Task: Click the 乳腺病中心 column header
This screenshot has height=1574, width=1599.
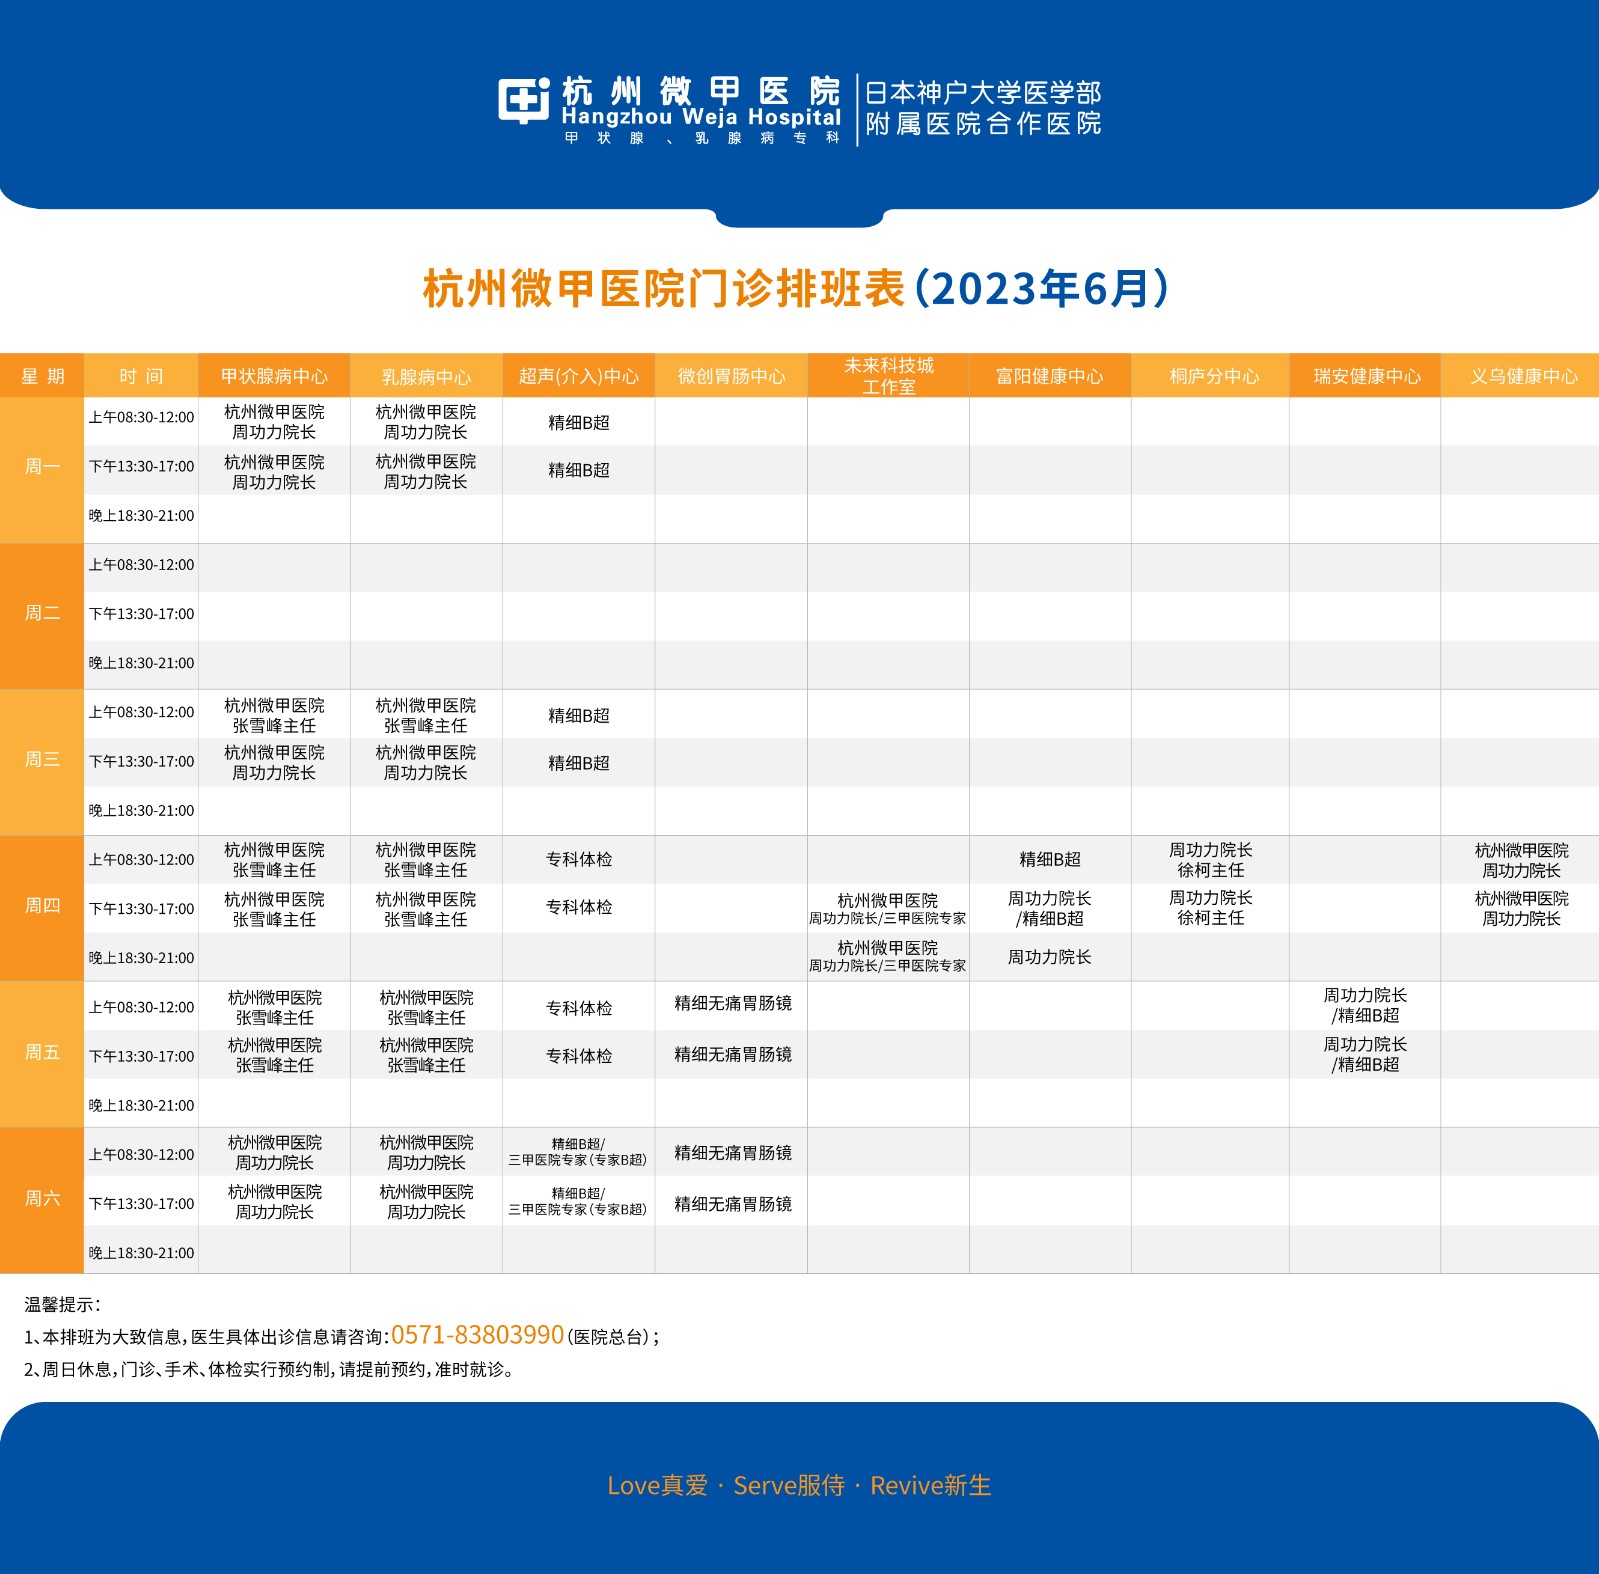Action: pyautogui.click(x=426, y=376)
